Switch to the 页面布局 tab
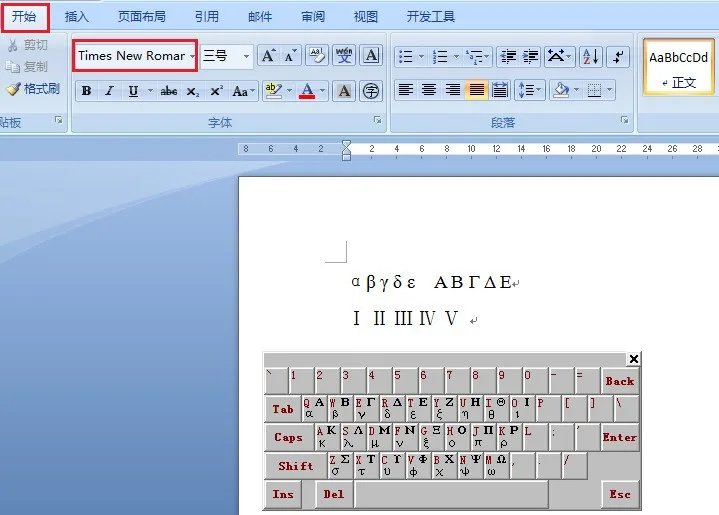719x515 pixels. pyautogui.click(x=142, y=17)
